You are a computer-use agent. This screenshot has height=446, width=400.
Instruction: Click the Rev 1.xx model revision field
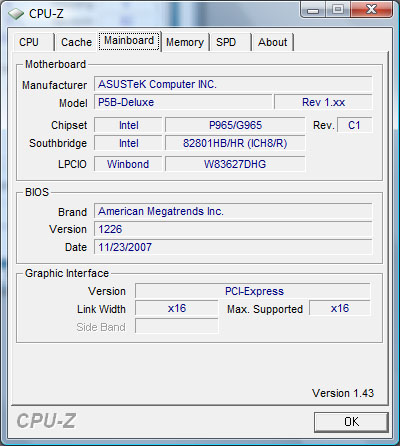point(323,102)
